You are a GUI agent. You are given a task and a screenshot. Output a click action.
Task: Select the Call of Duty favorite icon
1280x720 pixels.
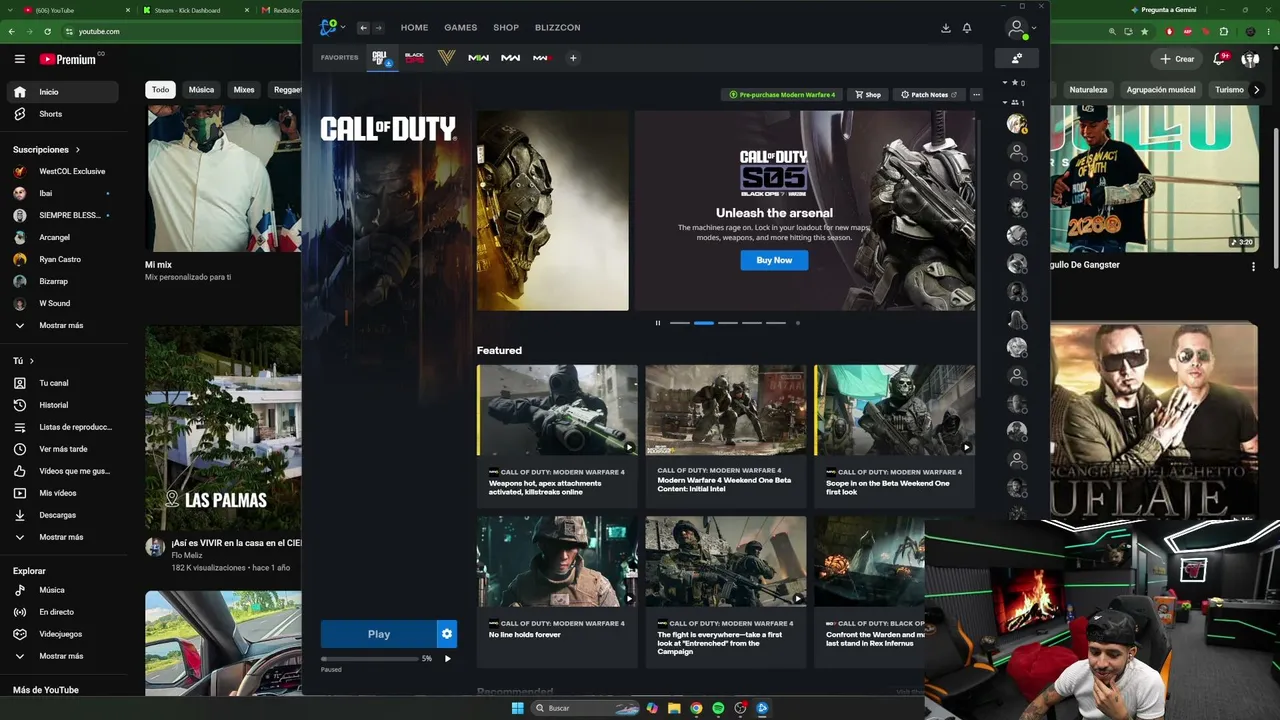[x=382, y=58]
